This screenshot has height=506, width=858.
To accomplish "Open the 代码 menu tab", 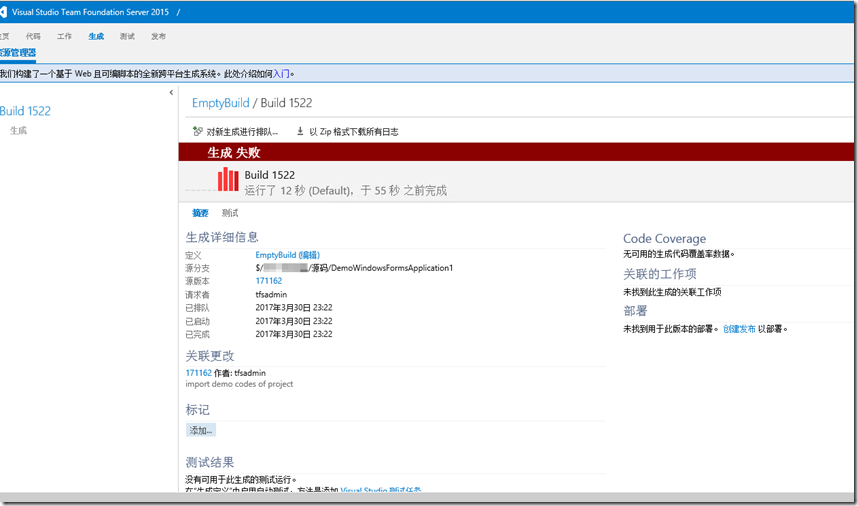I will click(33, 36).
